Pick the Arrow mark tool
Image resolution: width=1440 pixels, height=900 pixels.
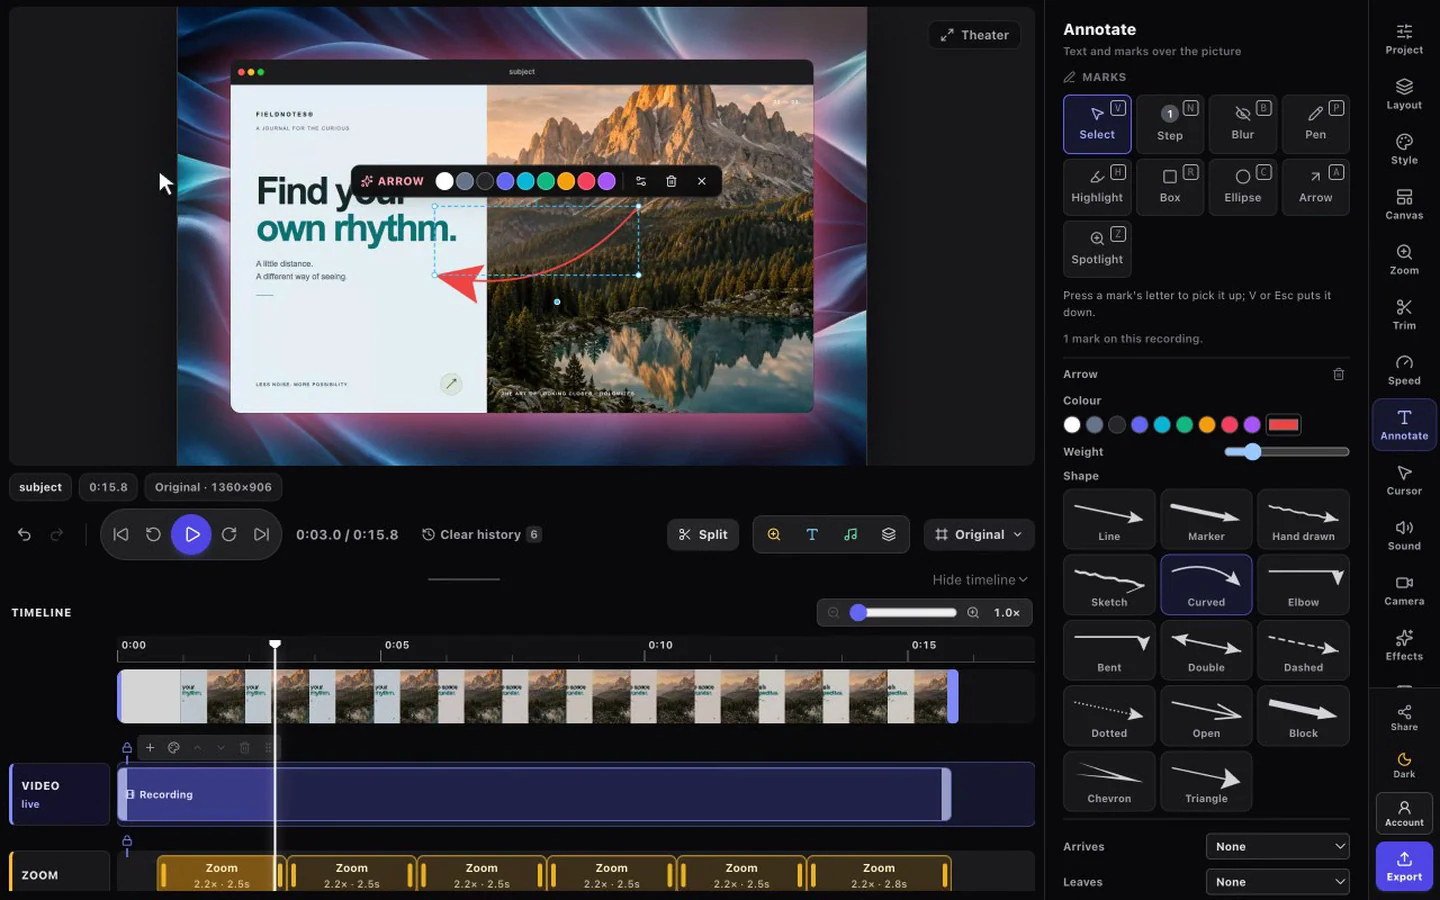click(1316, 187)
